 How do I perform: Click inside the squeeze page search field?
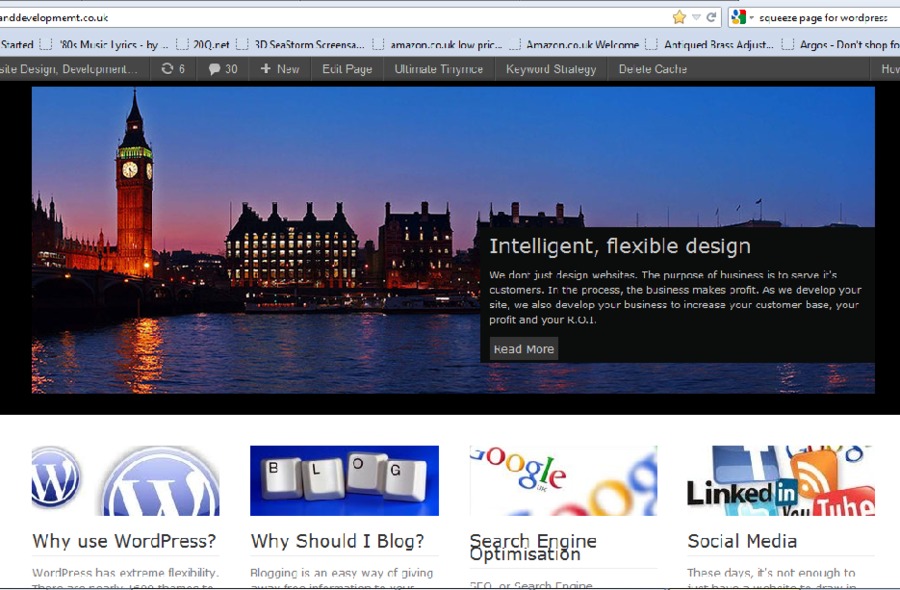pos(820,17)
